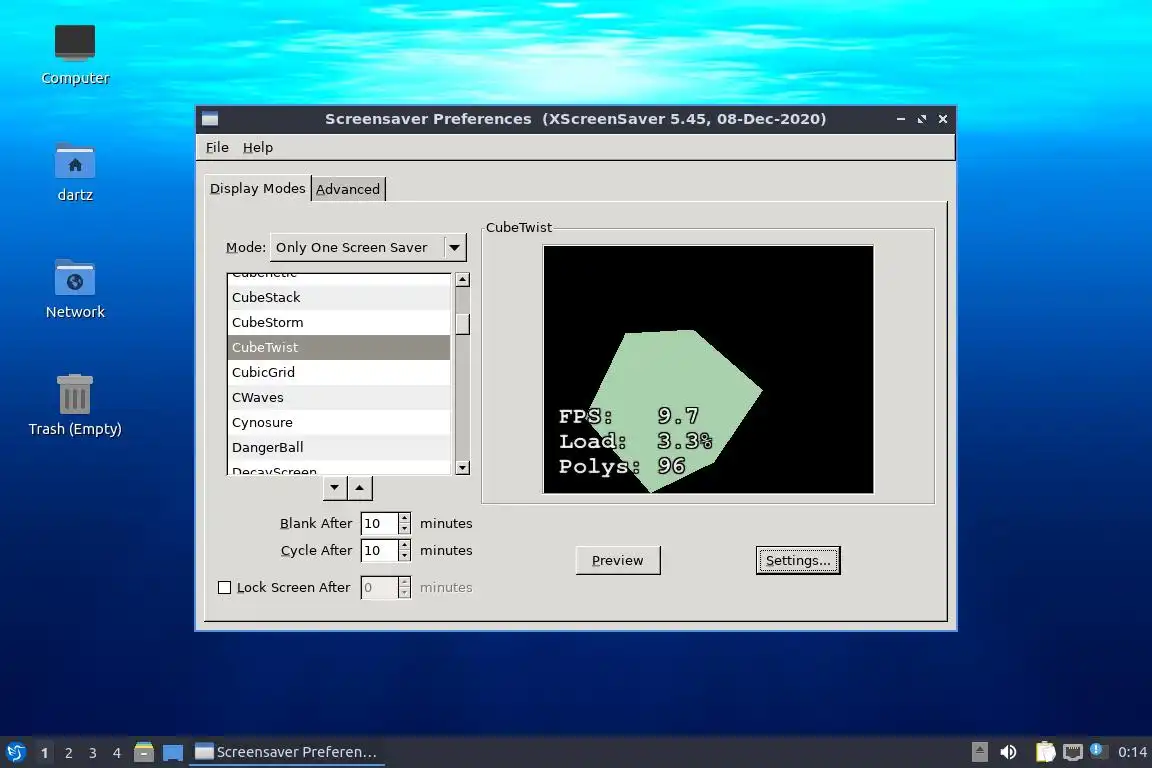Maximize the Screensaver Preferences window
This screenshot has width=1152, height=768.
click(x=922, y=119)
